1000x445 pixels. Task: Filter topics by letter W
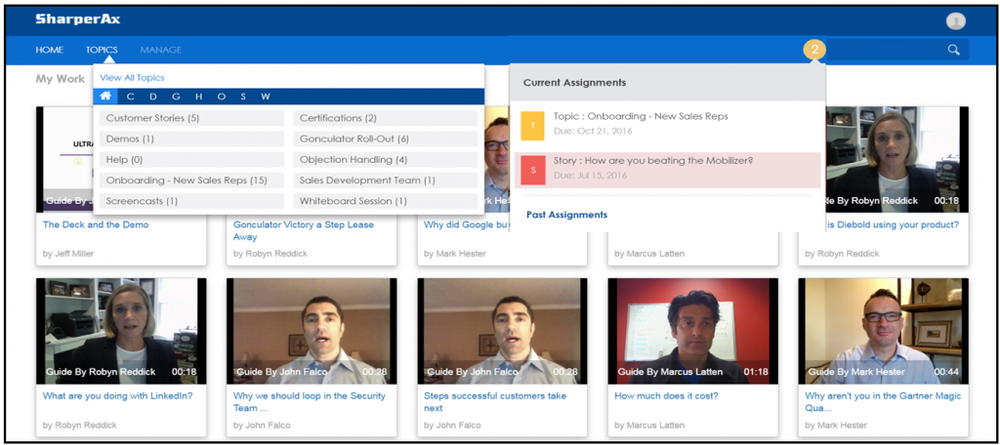(x=265, y=97)
